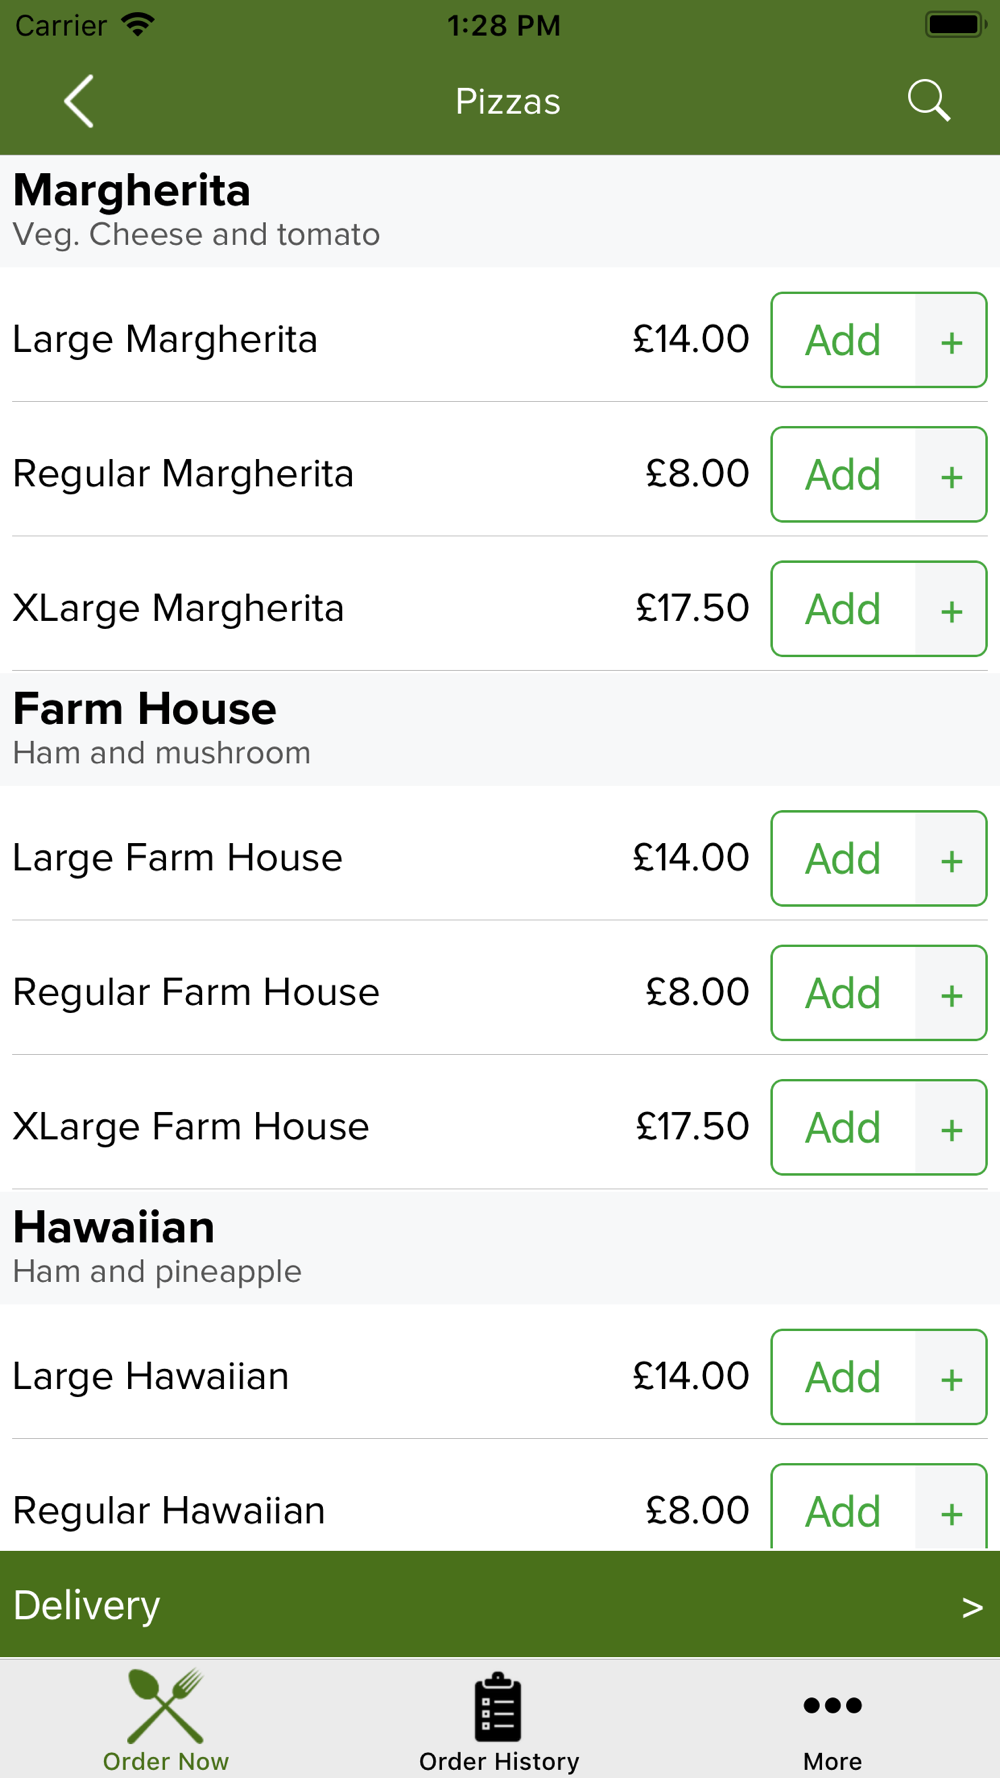
Task: Add XLarge Farm House to the order
Action: [843, 1127]
